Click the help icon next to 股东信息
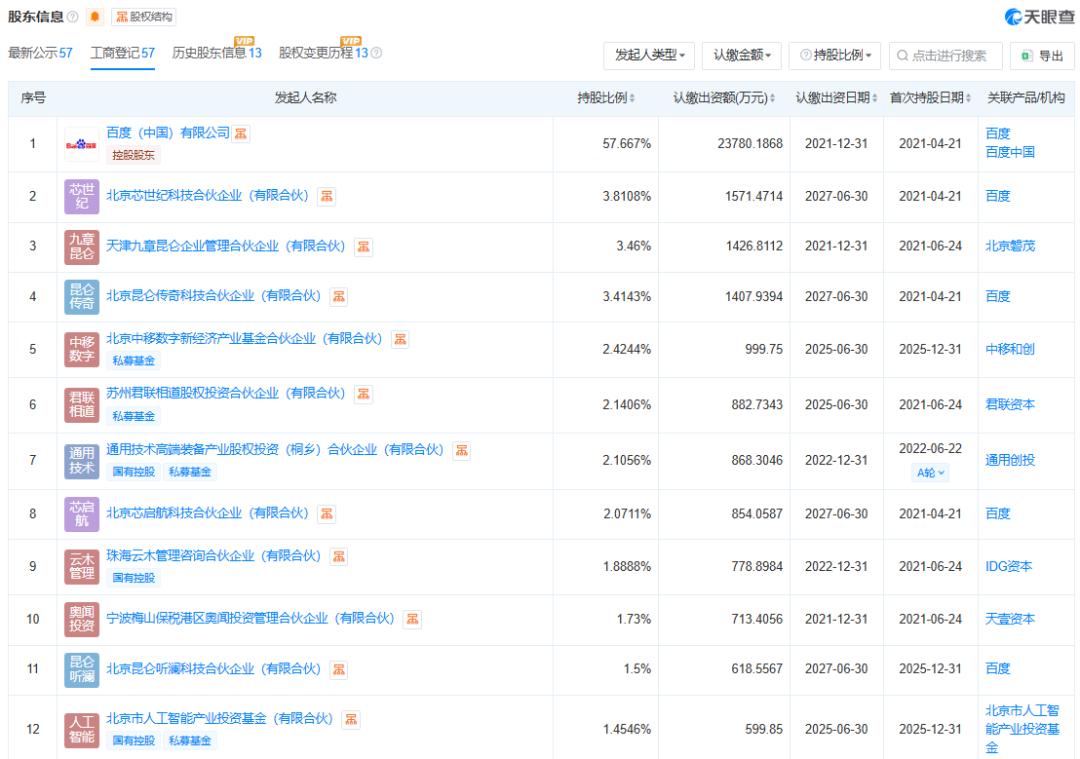Image resolution: width=1080 pixels, height=759 pixels. pyautogui.click(x=73, y=17)
